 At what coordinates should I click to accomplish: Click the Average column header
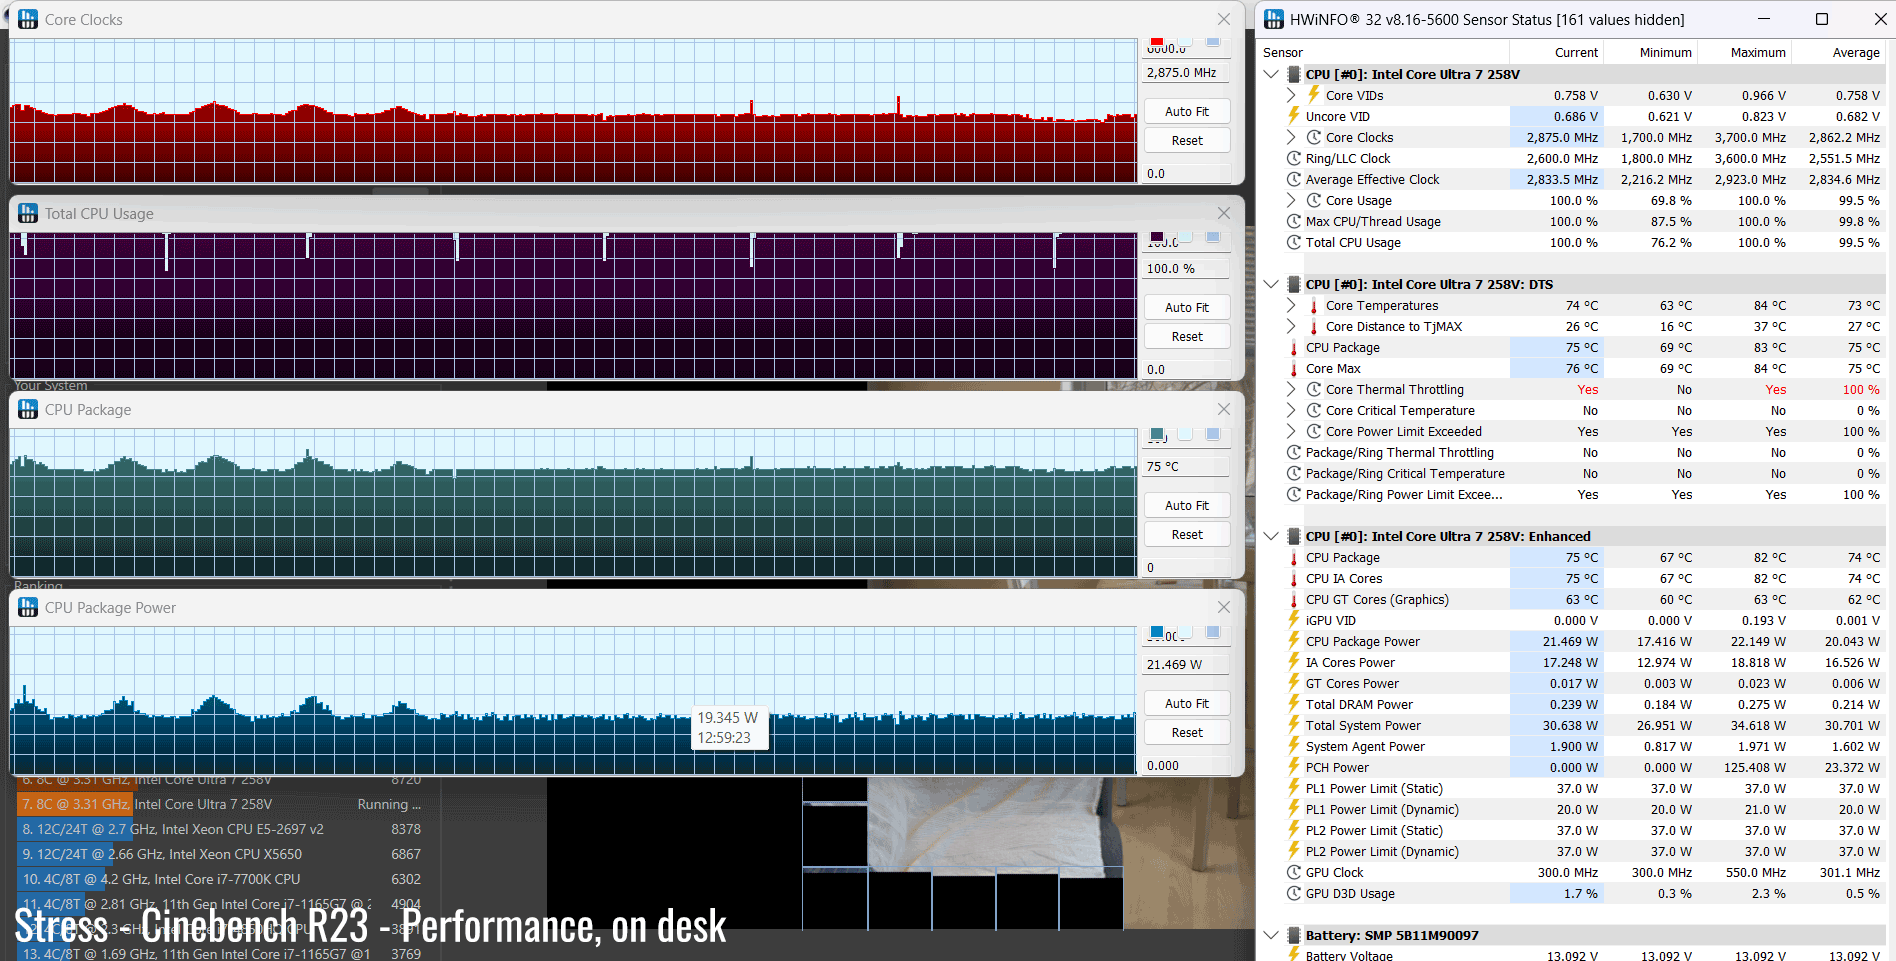click(x=1838, y=52)
